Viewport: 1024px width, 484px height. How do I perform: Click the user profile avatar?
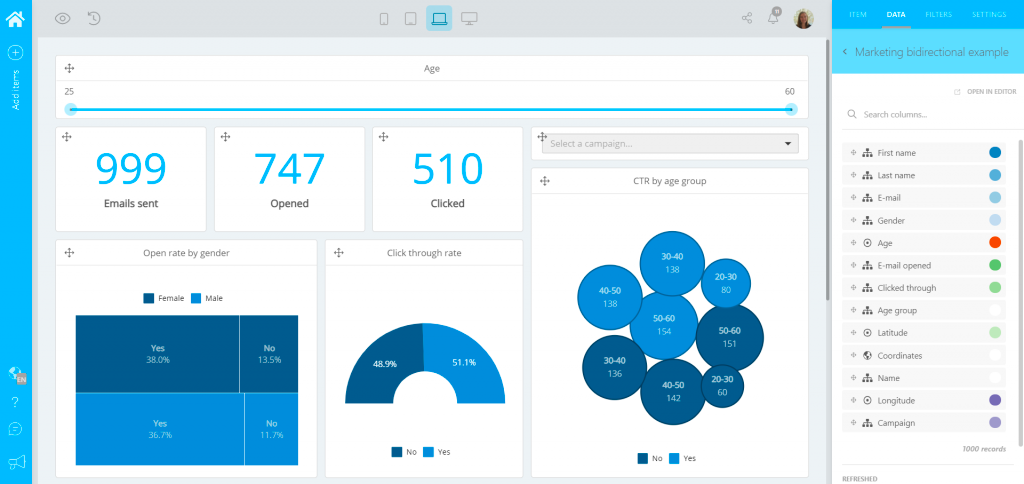pyautogui.click(x=803, y=18)
